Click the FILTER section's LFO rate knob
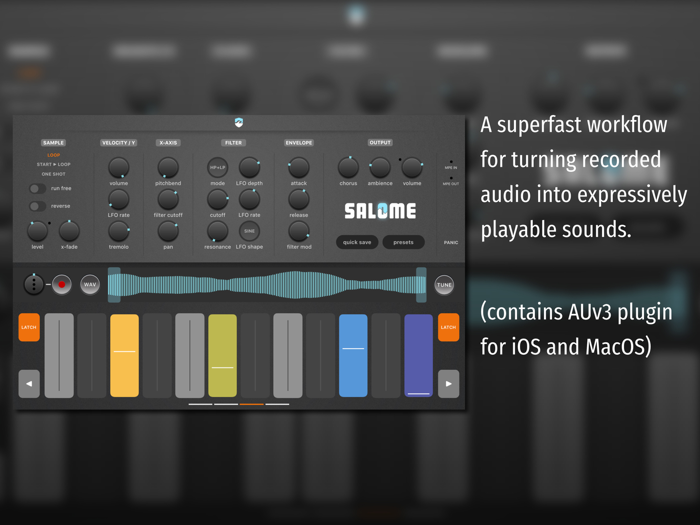The image size is (700, 525). pyautogui.click(x=249, y=199)
